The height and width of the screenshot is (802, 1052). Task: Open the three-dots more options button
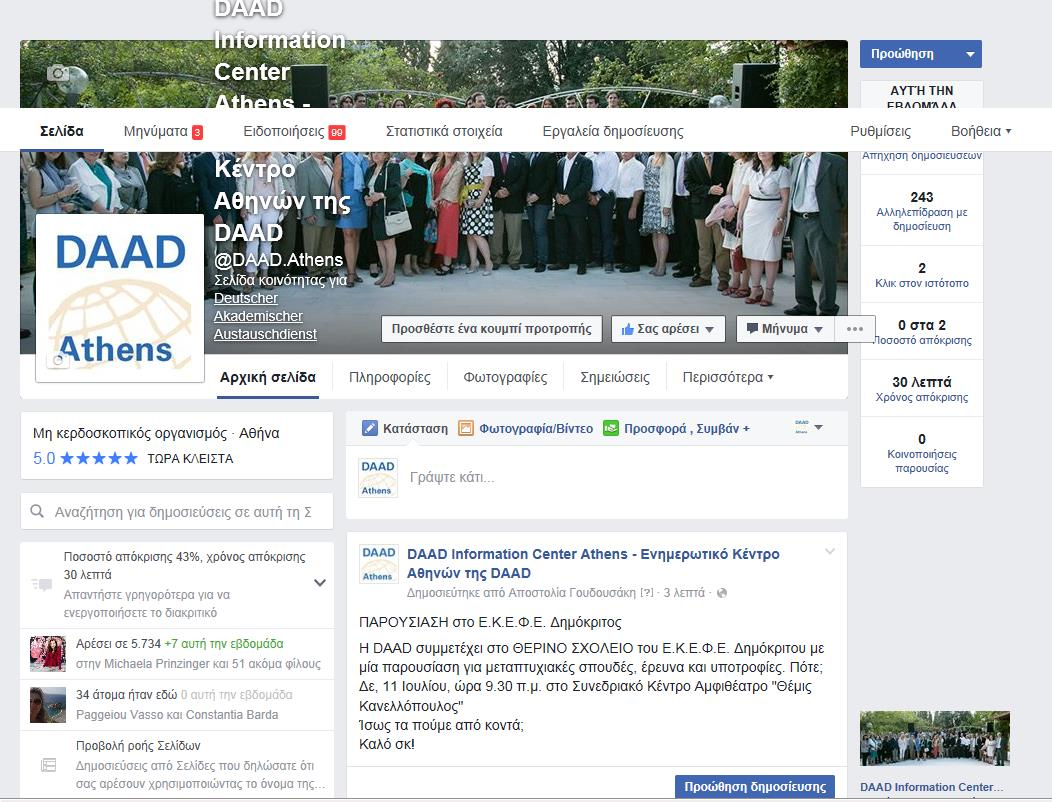click(855, 329)
